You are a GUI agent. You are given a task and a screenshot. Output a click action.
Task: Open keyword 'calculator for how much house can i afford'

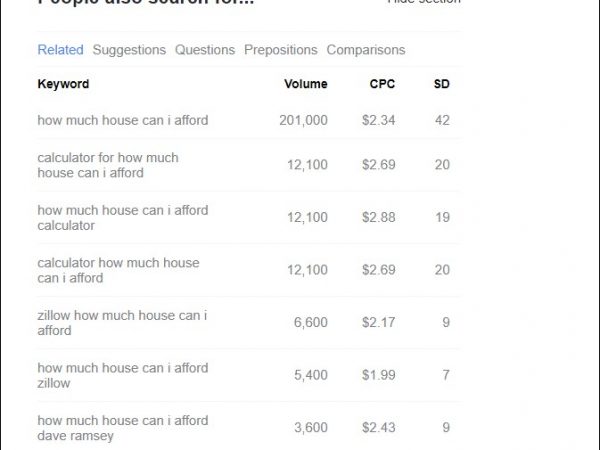click(x=108, y=165)
